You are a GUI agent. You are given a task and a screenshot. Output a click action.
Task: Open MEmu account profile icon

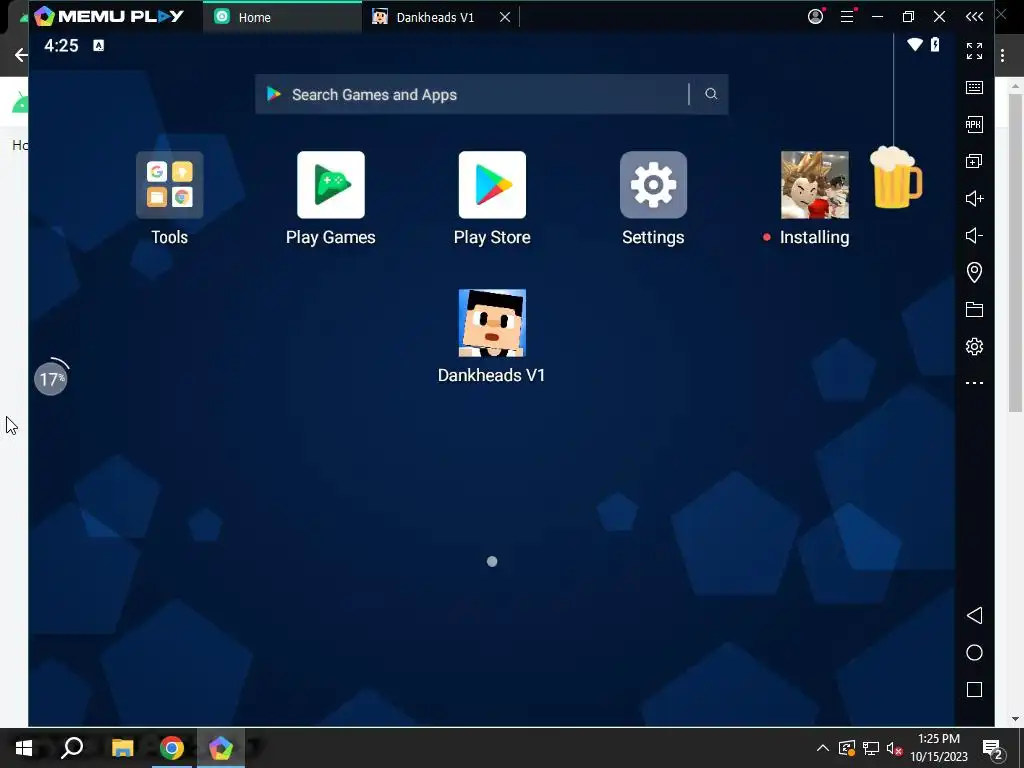[815, 16]
